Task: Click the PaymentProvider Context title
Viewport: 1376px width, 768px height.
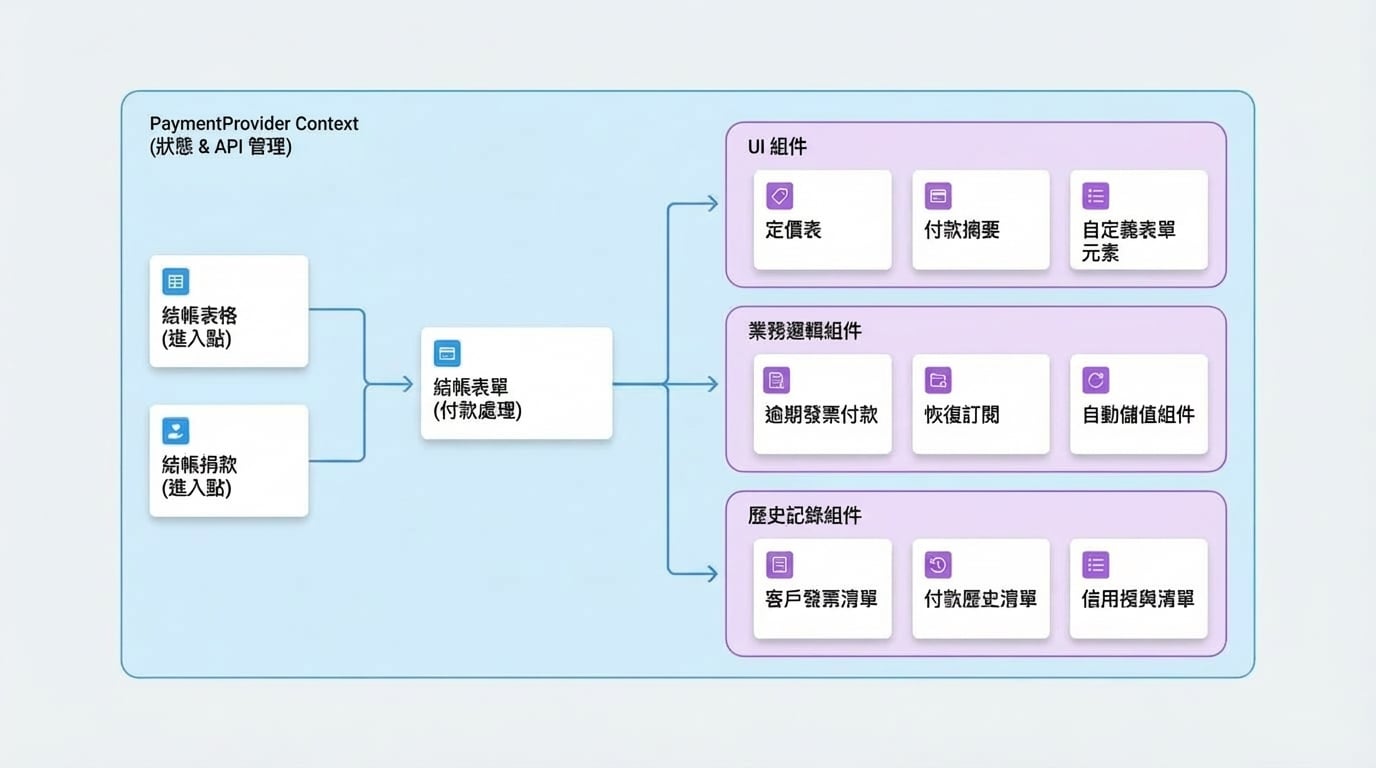Action: pos(254,124)
